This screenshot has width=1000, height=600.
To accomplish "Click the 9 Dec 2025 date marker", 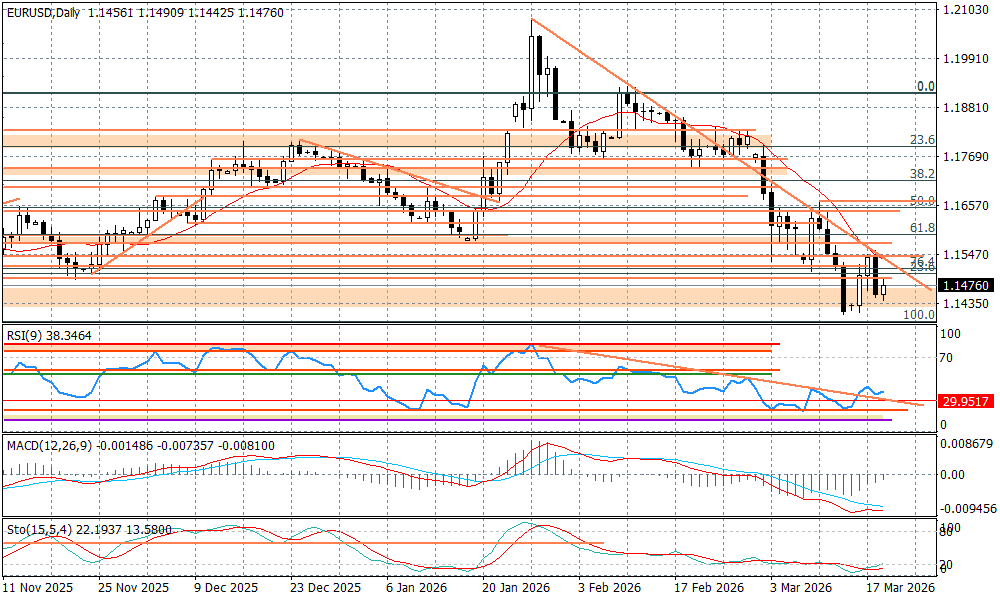I will (226, 588).
